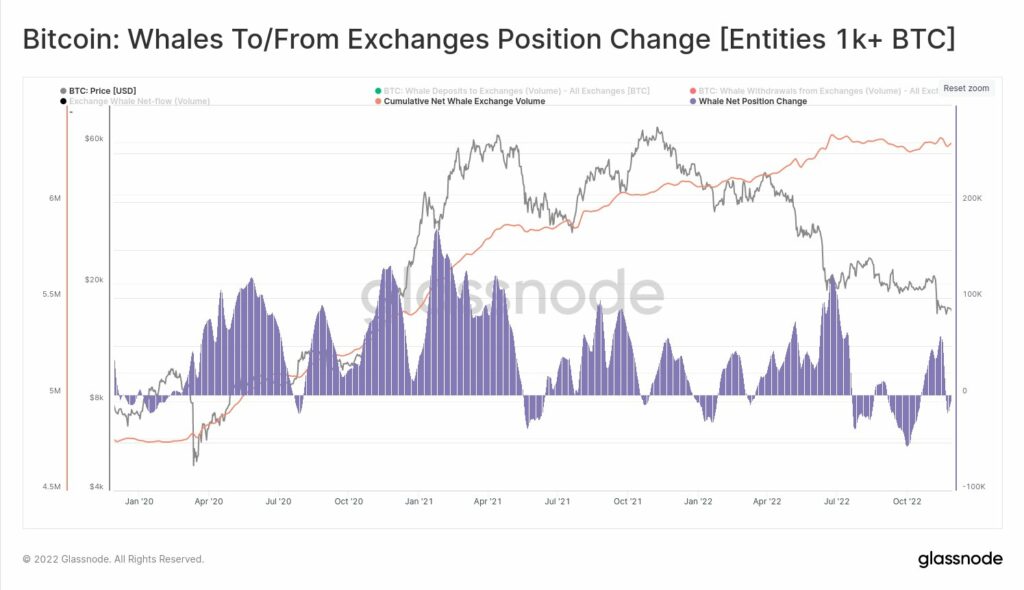Click red dot beside Whale Withdrawals legend
Image resolution: width=1024 pixels, height=590 pixels.
point(693,91)
